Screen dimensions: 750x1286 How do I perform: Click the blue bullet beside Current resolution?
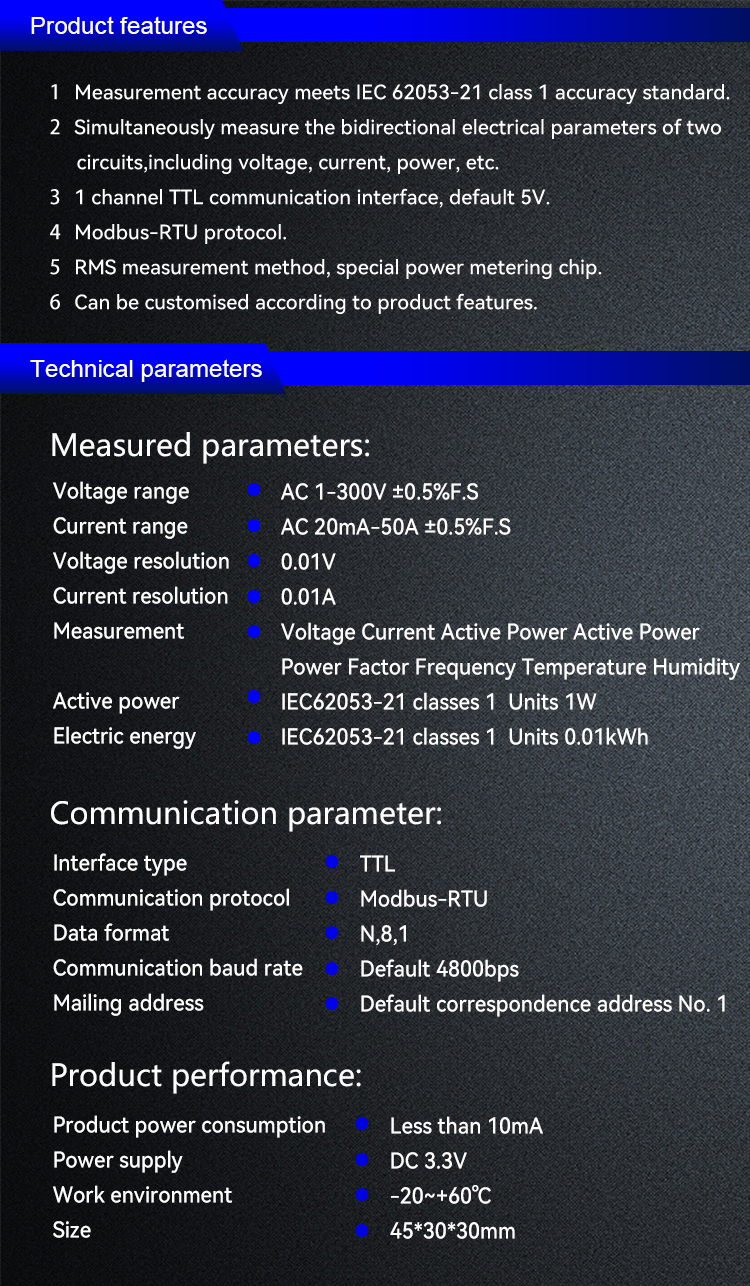pyautogui.click(x=254, y=597)
